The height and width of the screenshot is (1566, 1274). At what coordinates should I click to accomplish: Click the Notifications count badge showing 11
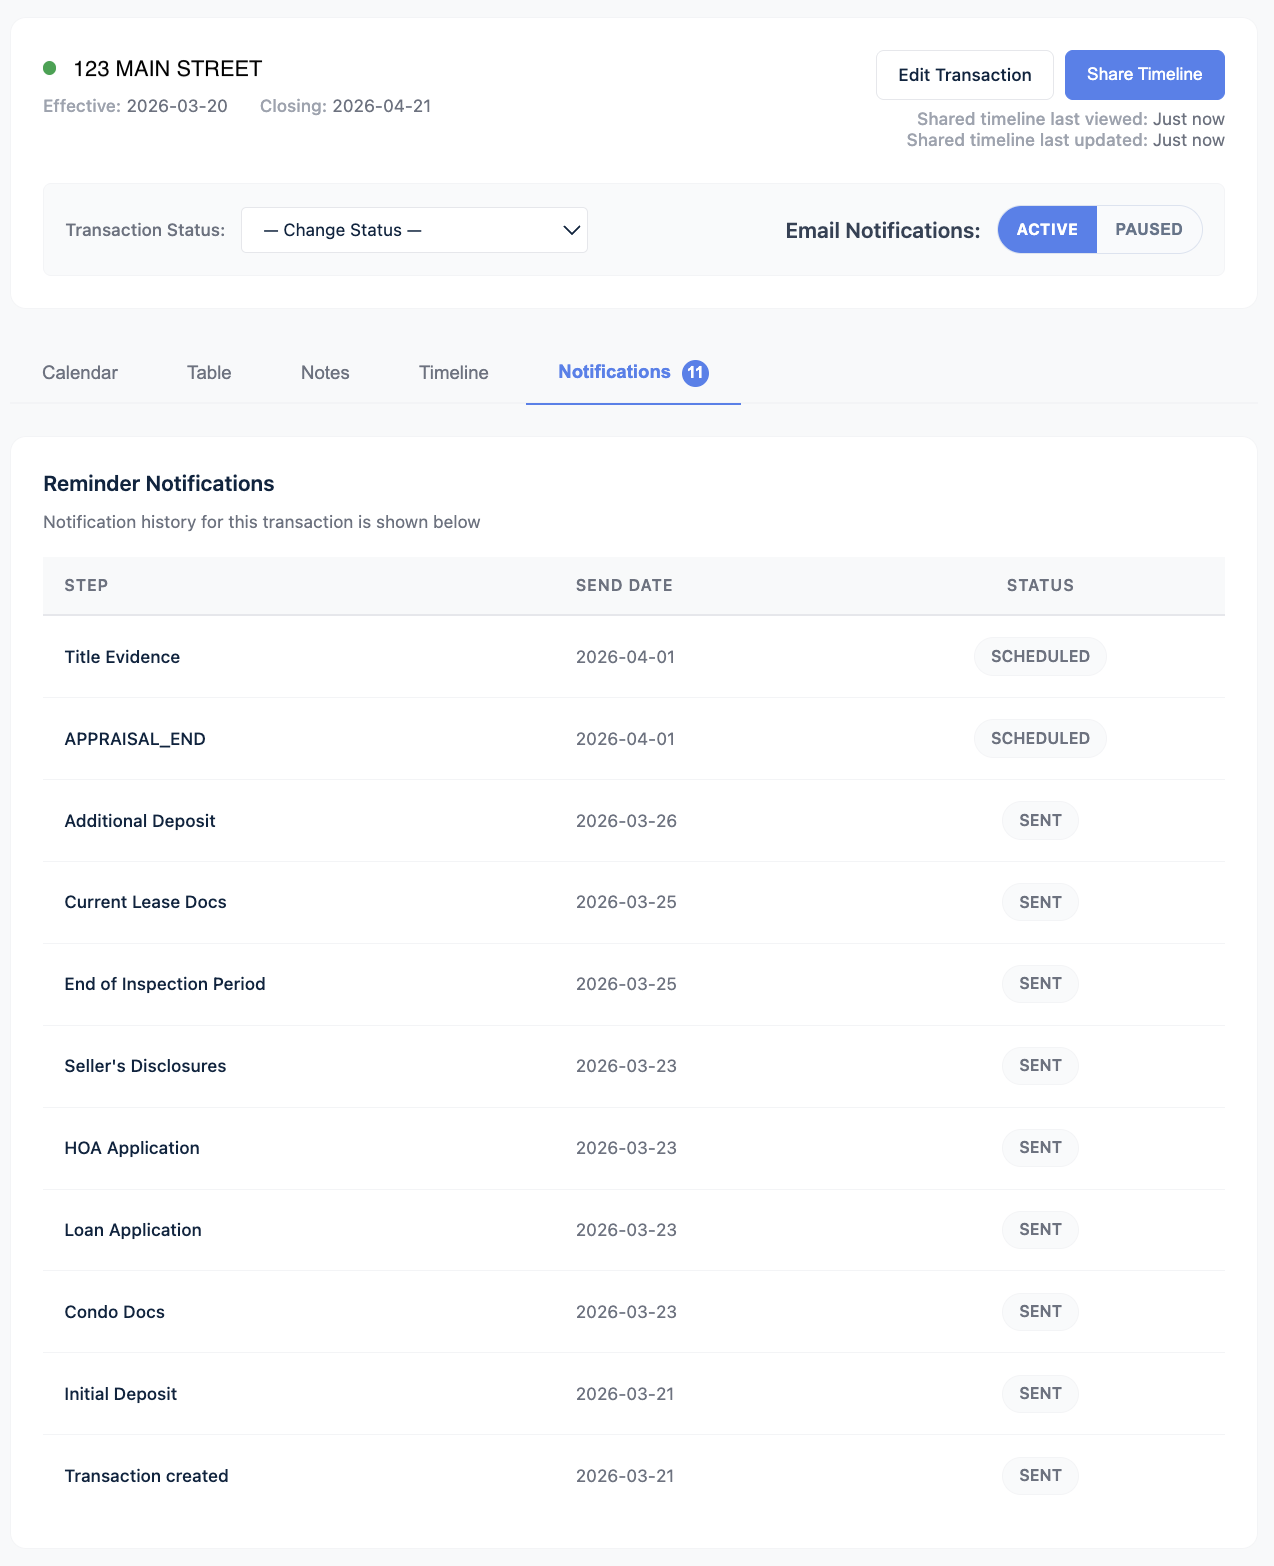(695, 373)
